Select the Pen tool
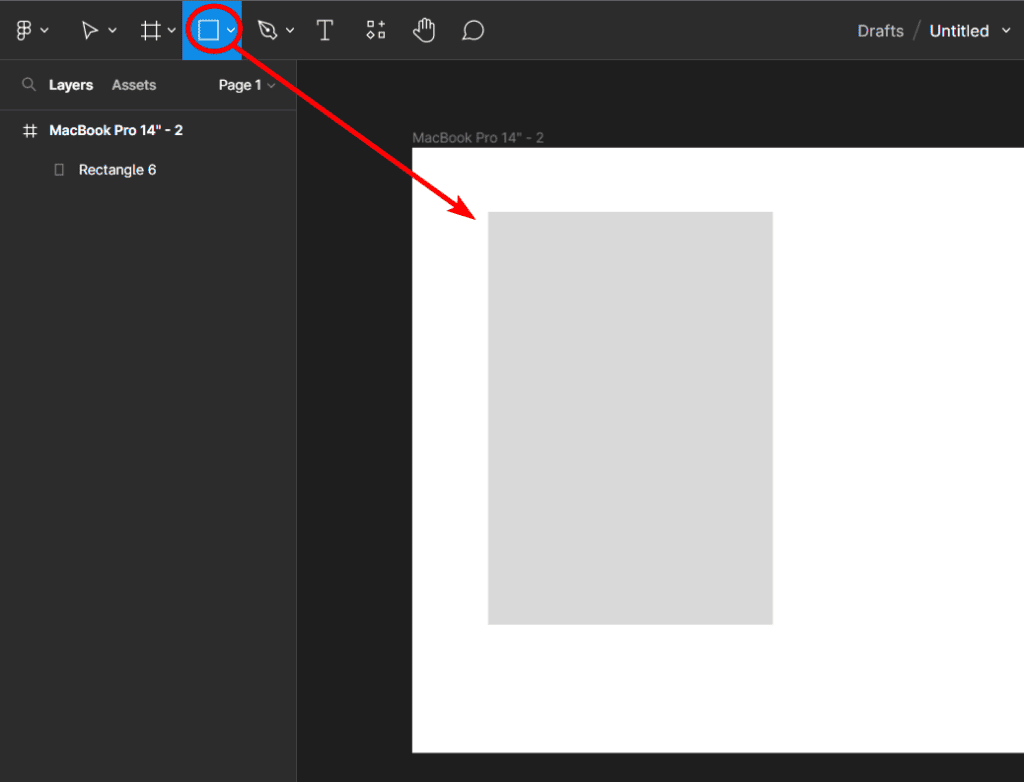This screenshot has height=782, width=1024. (267, 31)
